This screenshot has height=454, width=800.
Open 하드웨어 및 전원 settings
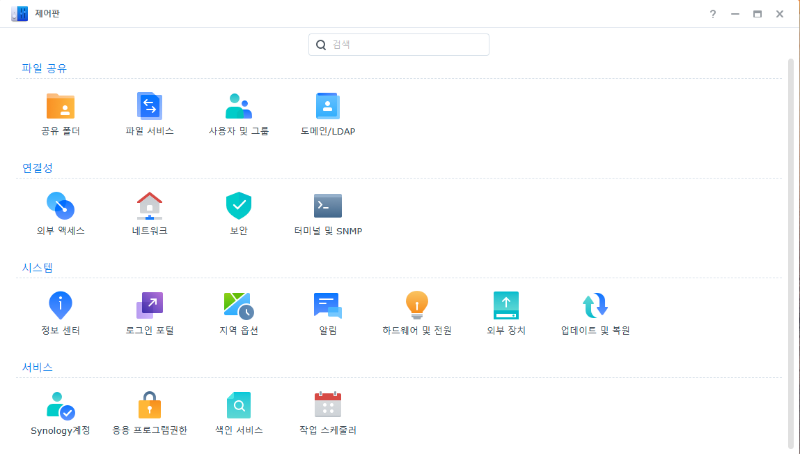tap(417, 306)
